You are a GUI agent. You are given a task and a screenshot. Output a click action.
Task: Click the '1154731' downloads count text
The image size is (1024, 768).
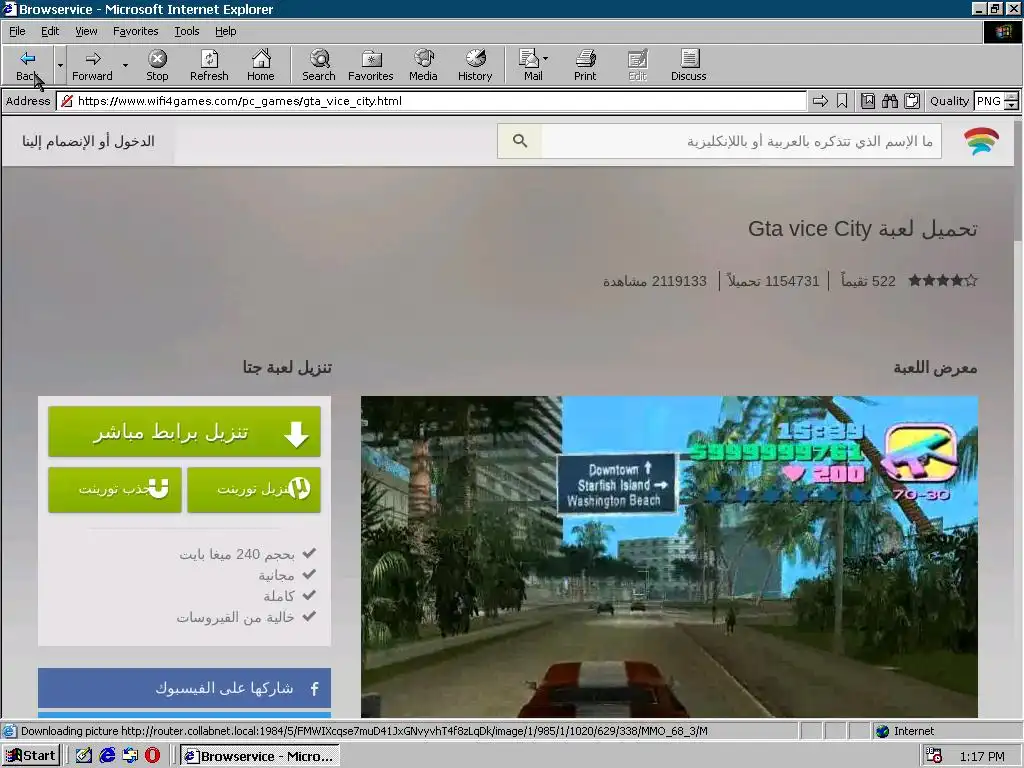pos(792,281)
